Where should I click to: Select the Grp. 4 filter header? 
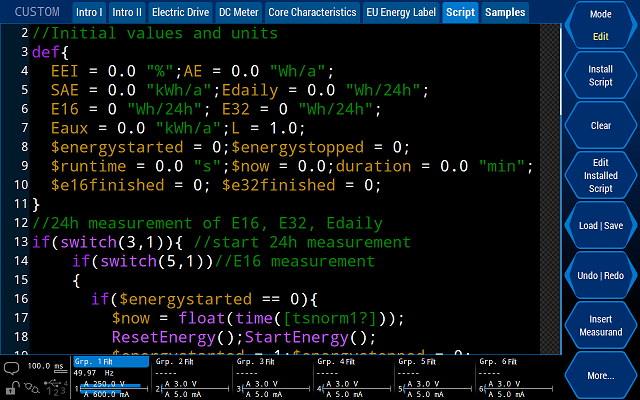click(x=337, y=362)
